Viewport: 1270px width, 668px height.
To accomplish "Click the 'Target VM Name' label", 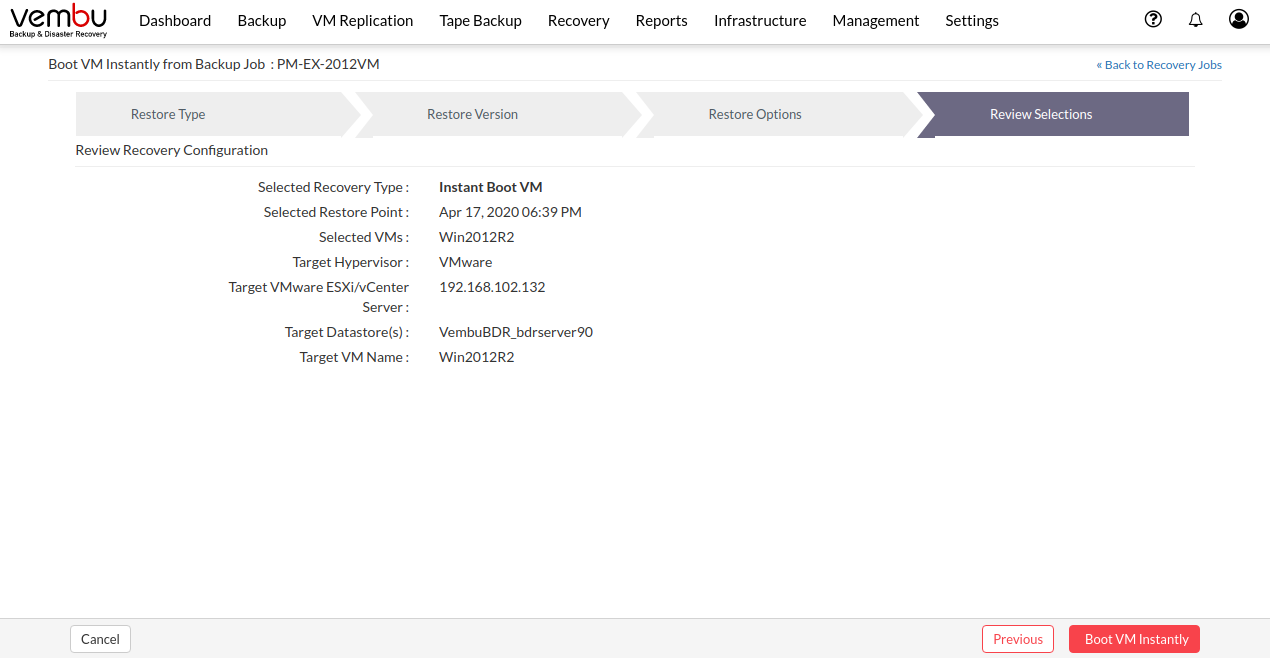I will (x=354, y=357).
